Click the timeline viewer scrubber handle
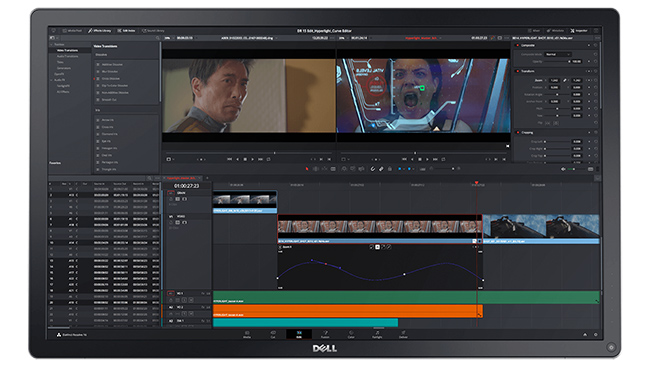The width and height of the screenshot is (650, 366). 415,153
